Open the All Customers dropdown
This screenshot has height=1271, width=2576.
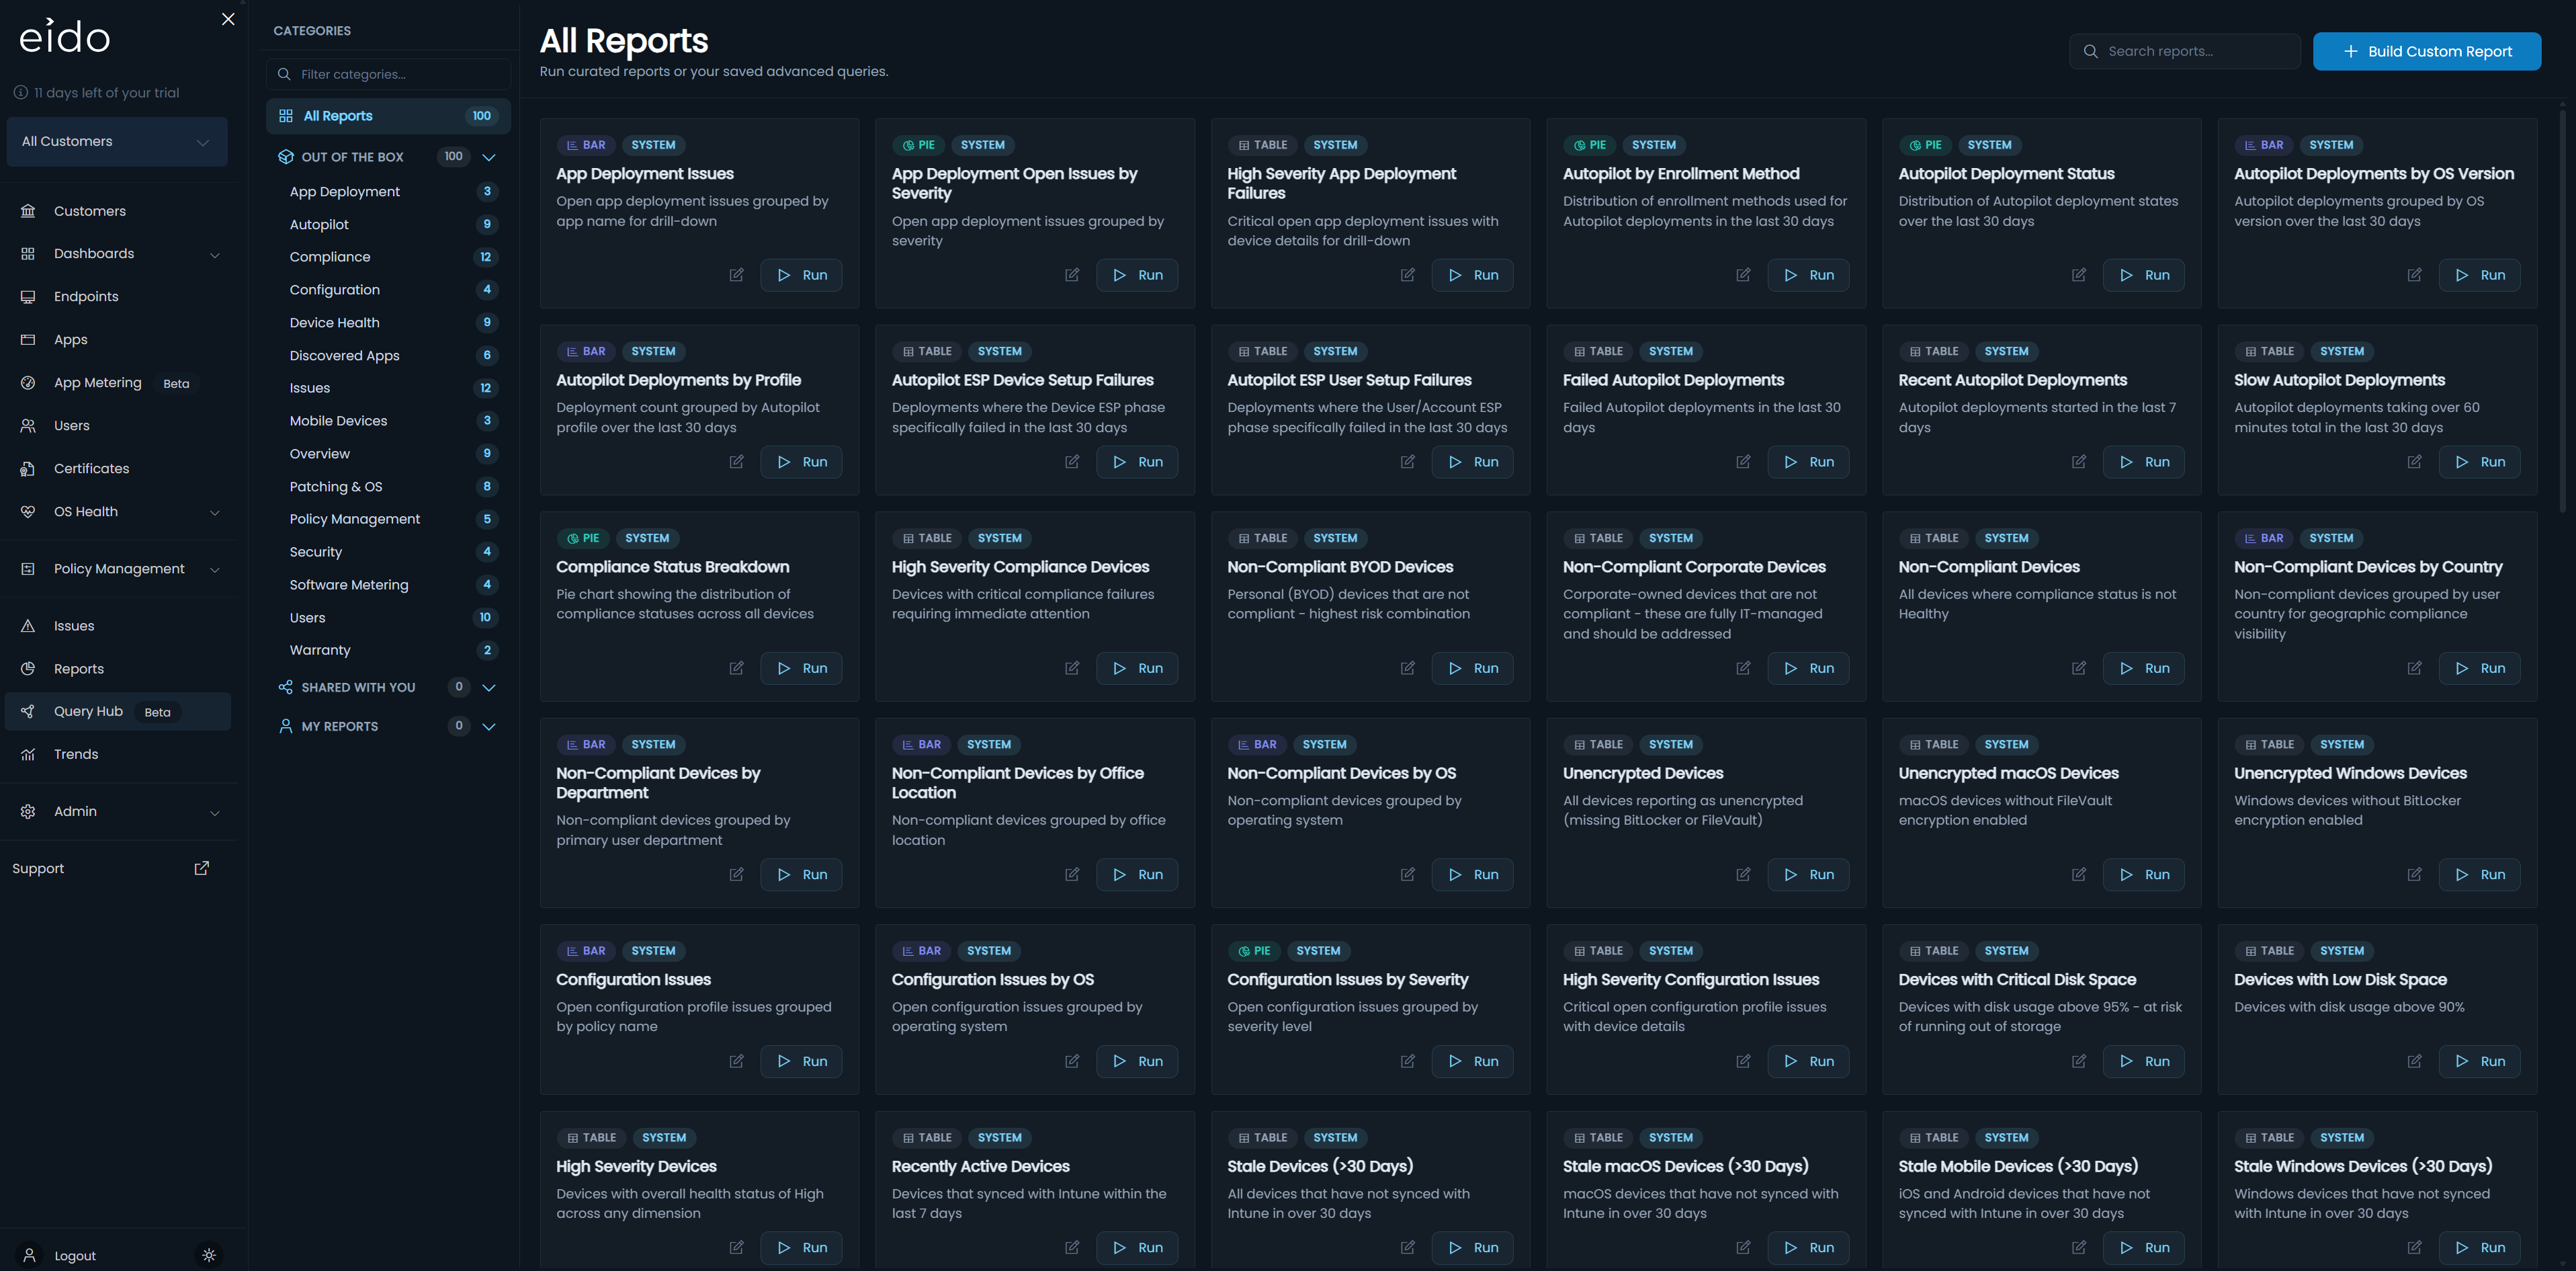(117, 141)
